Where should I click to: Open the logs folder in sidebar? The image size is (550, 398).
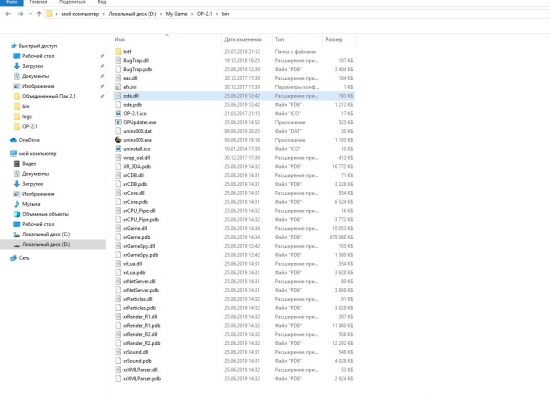(27, 116)
